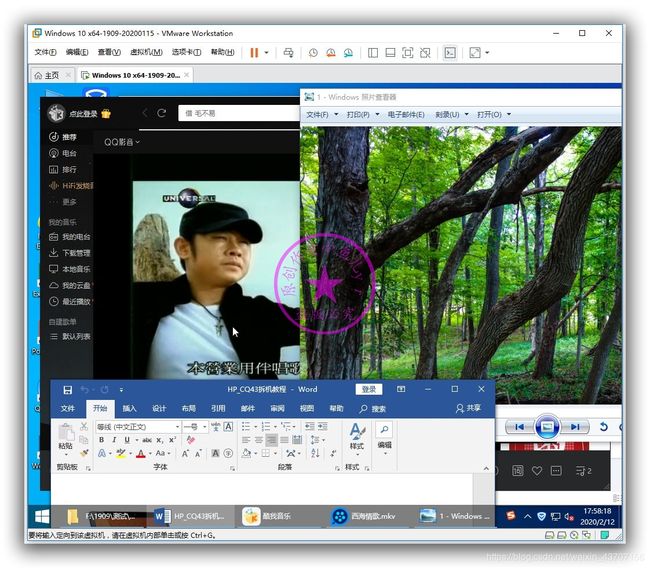
Task: Click the cut scissors icon in Word
Action: [x=84, y=426]
